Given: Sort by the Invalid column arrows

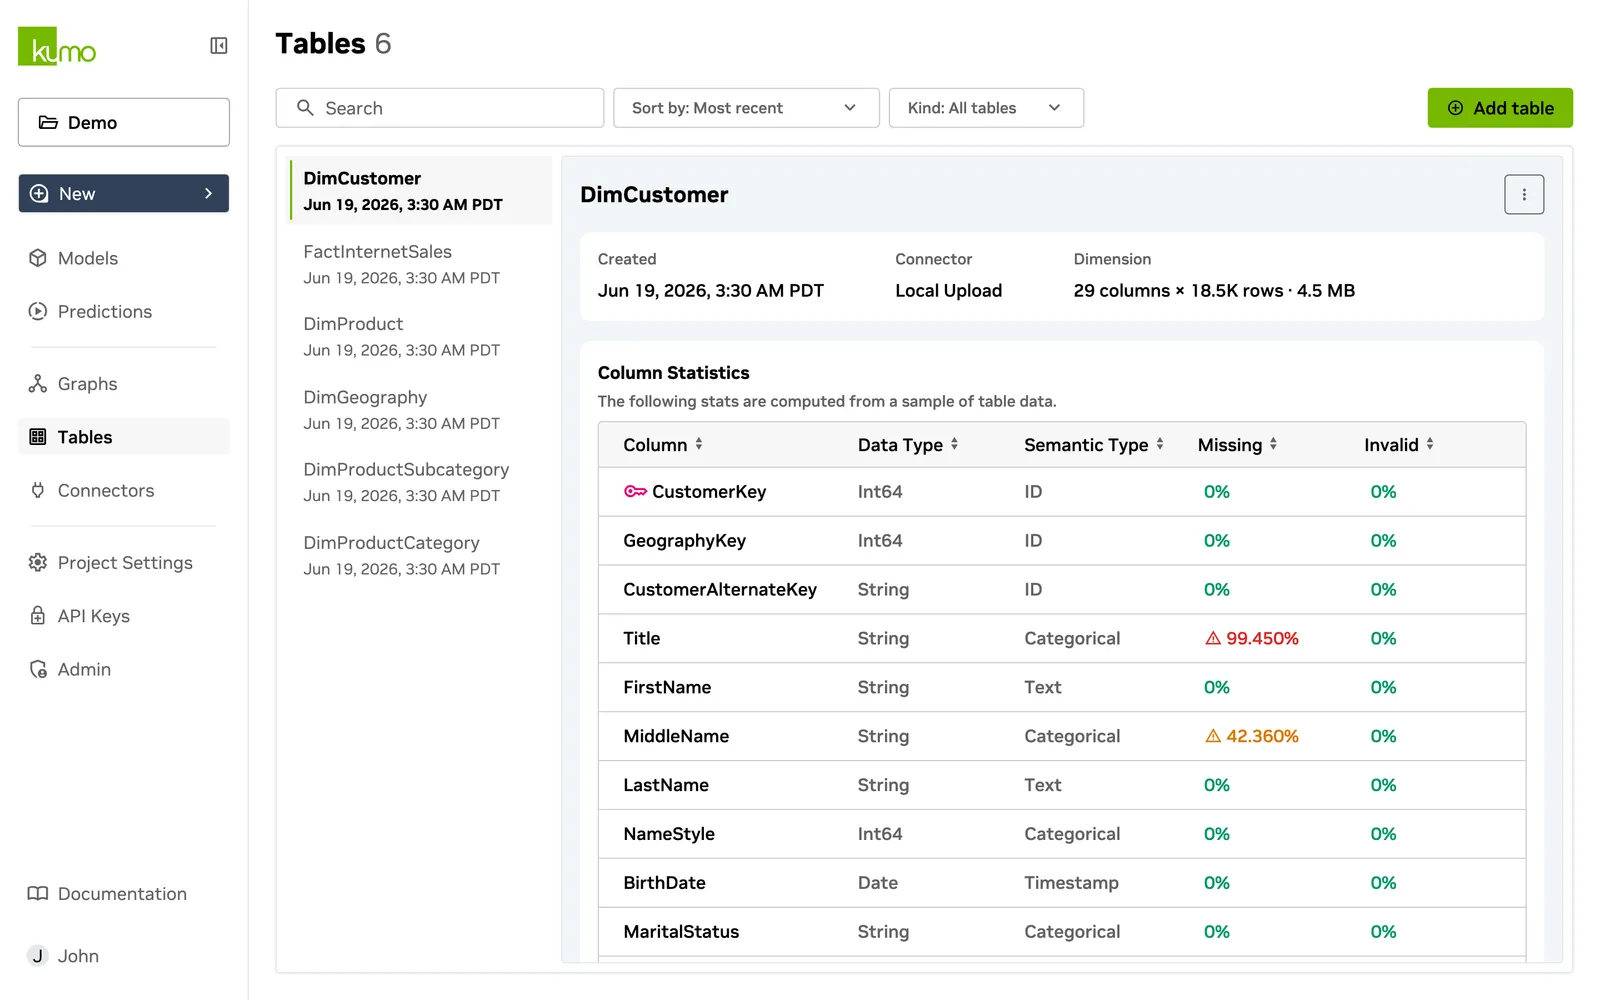Looking at the screenshot, I should (1430, 444).
